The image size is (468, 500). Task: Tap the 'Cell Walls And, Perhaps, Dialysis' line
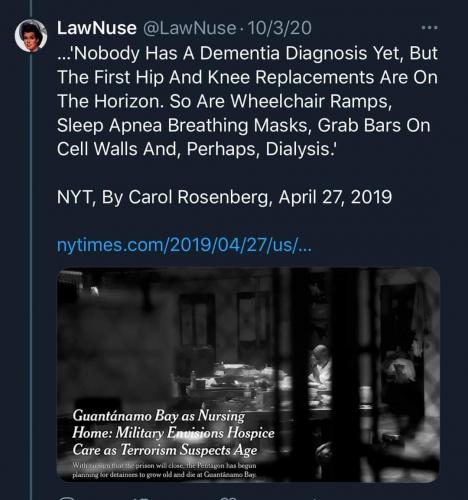tap(197, 149)
